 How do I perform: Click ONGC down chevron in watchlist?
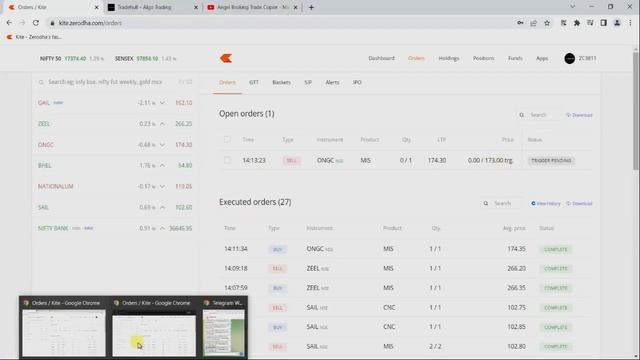[x=162, y=145]
